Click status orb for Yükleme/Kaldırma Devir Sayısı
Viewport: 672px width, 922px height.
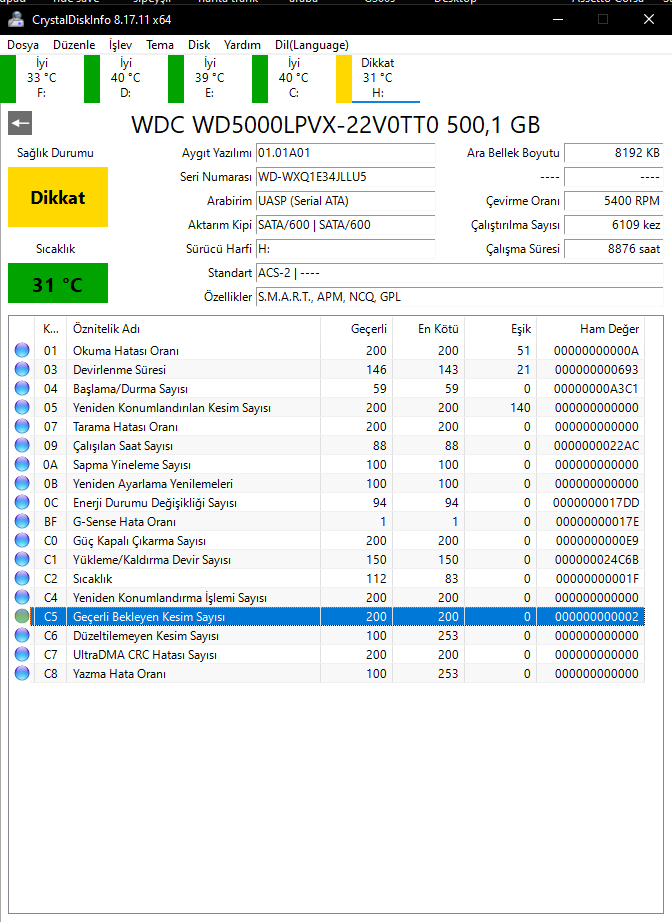pyautogui.click(x=22, y=560)
